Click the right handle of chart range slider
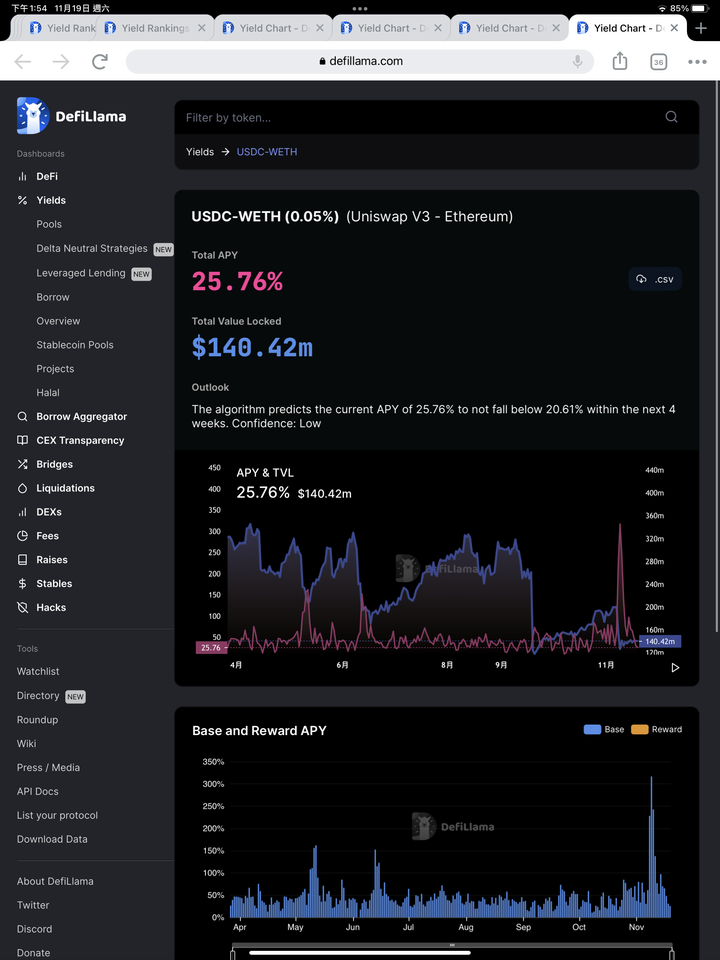This screenshot has height=960, width=720. tap(672, 954)
